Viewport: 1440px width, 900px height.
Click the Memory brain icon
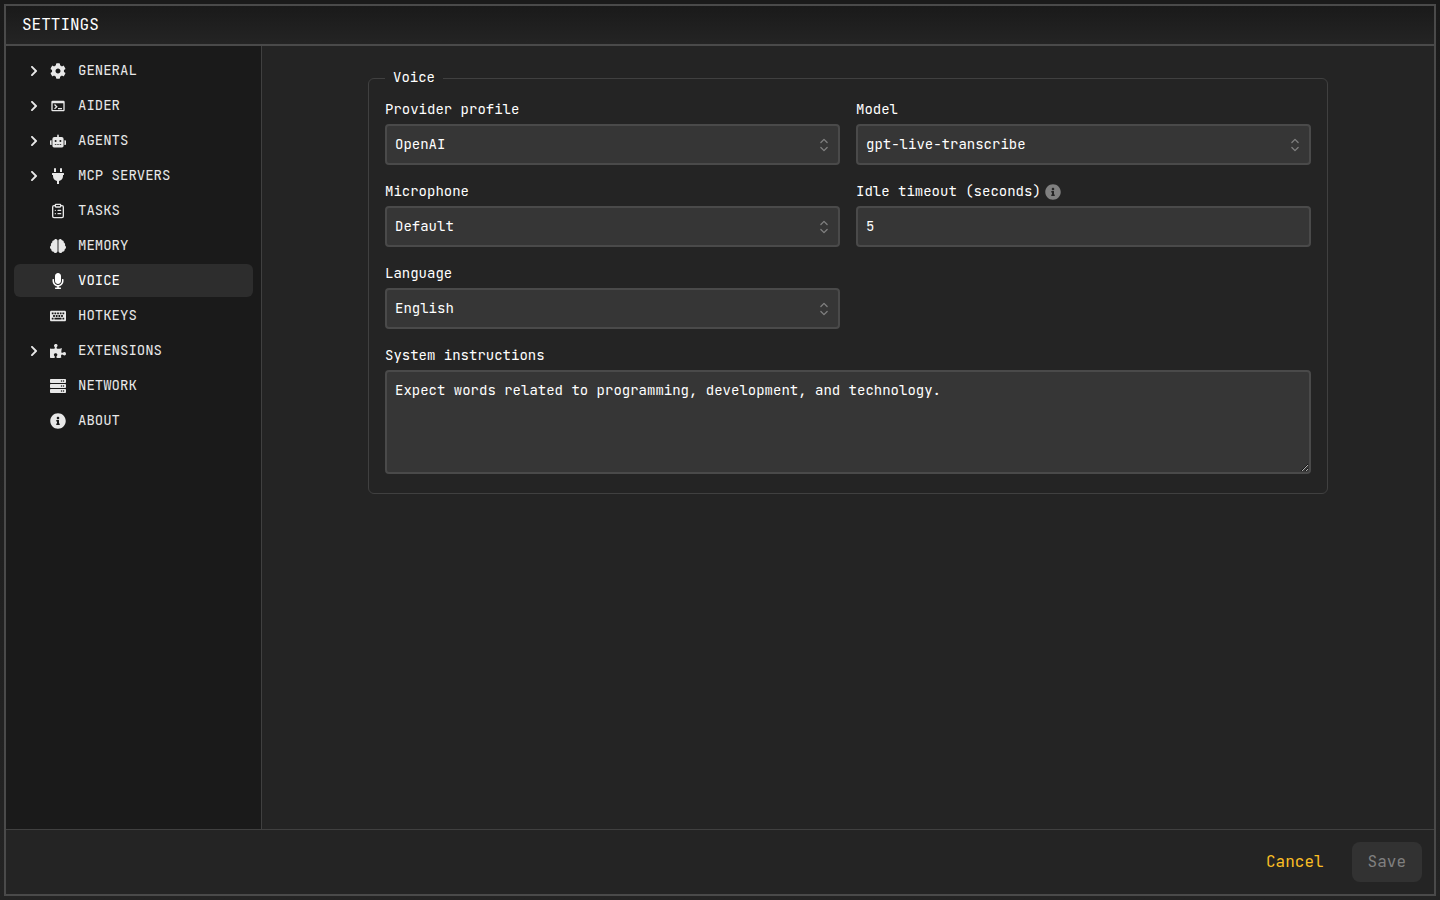point(58,246)
